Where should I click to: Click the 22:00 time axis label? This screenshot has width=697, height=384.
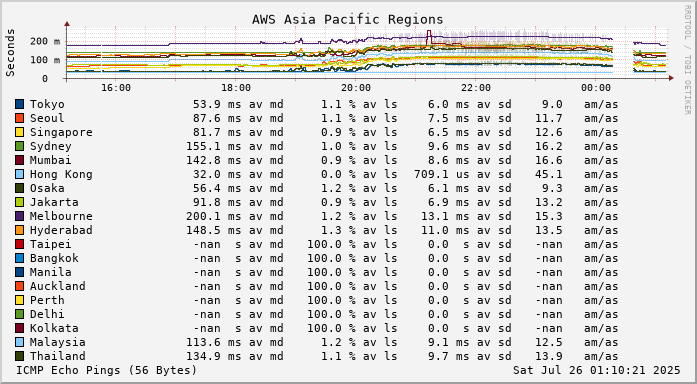pos(476,88)
